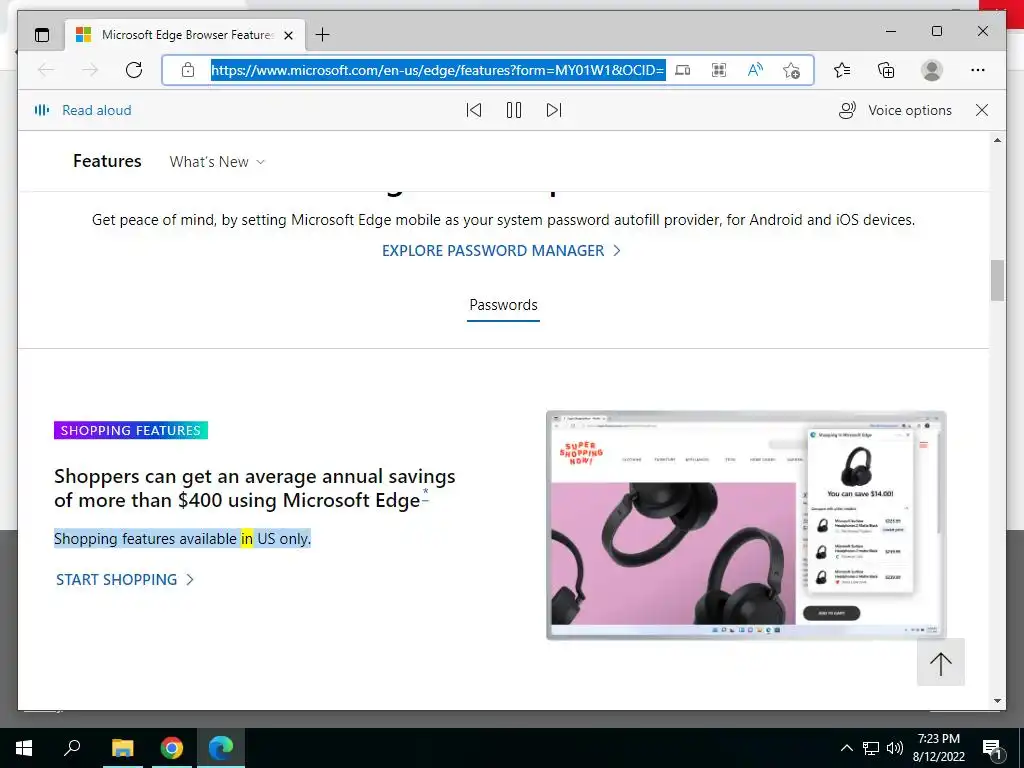Open the profile avatar menu
This screenshot has width=1024, height=768.
point(932,70)
